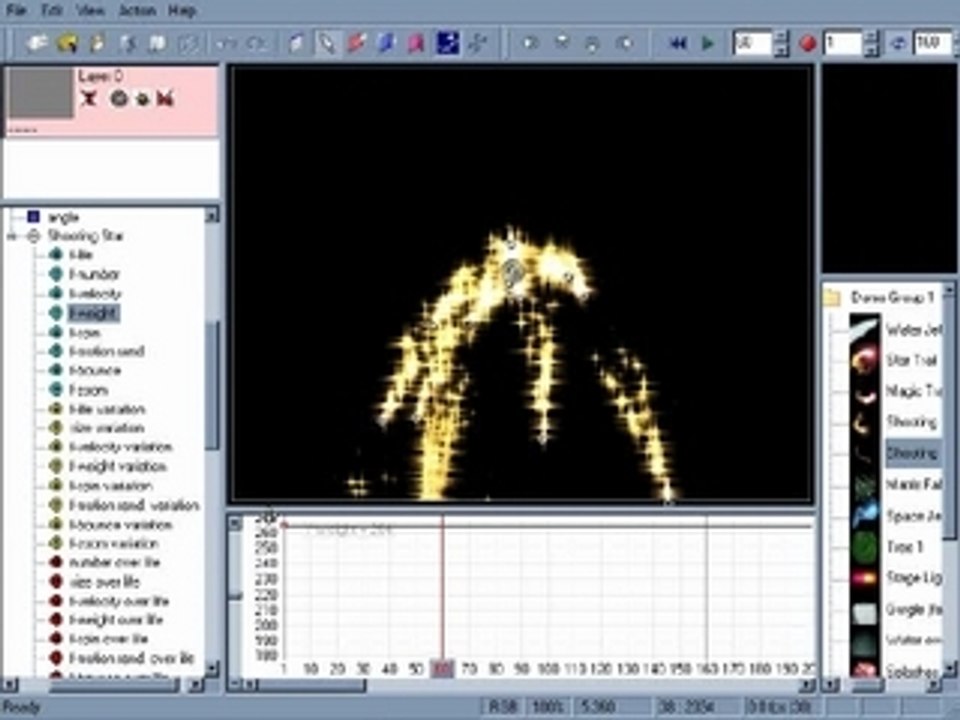The width and height of the screenshot is (960, 720).
Task: Select the life property
Action: pyautogui.click(x=81, y=255)
